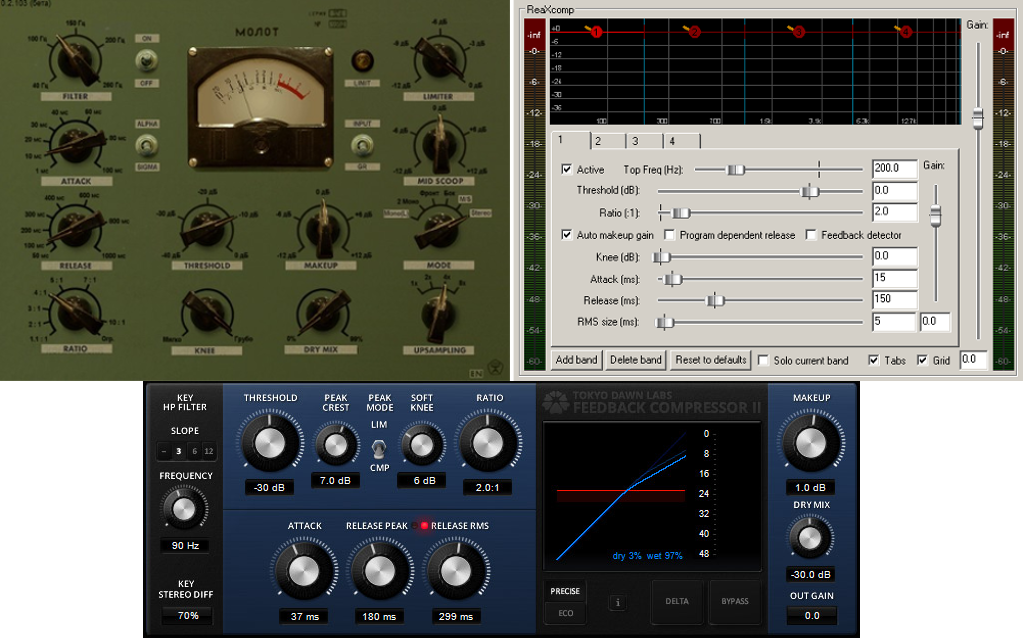
Task: Click the Molot UPSAMPLING knob
Action: tap(439, 313)
